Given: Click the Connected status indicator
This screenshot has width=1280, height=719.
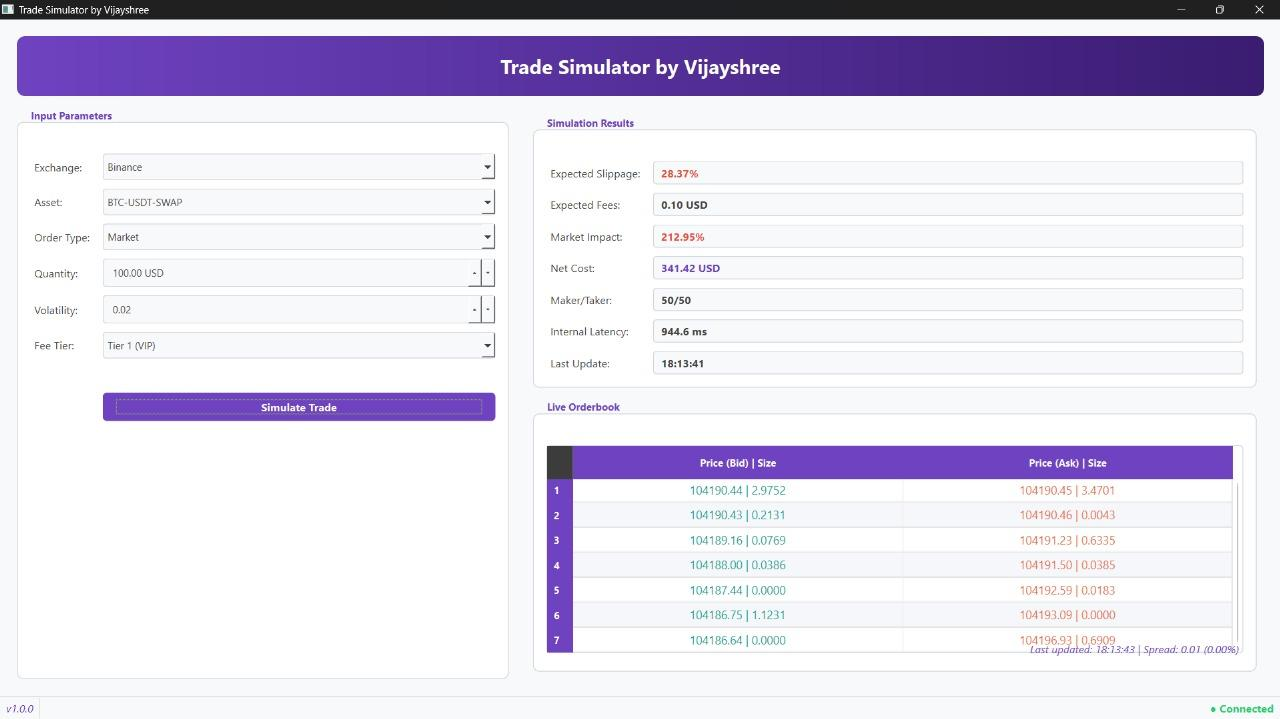Looking at the screenshot, I should pos(1241,709).
